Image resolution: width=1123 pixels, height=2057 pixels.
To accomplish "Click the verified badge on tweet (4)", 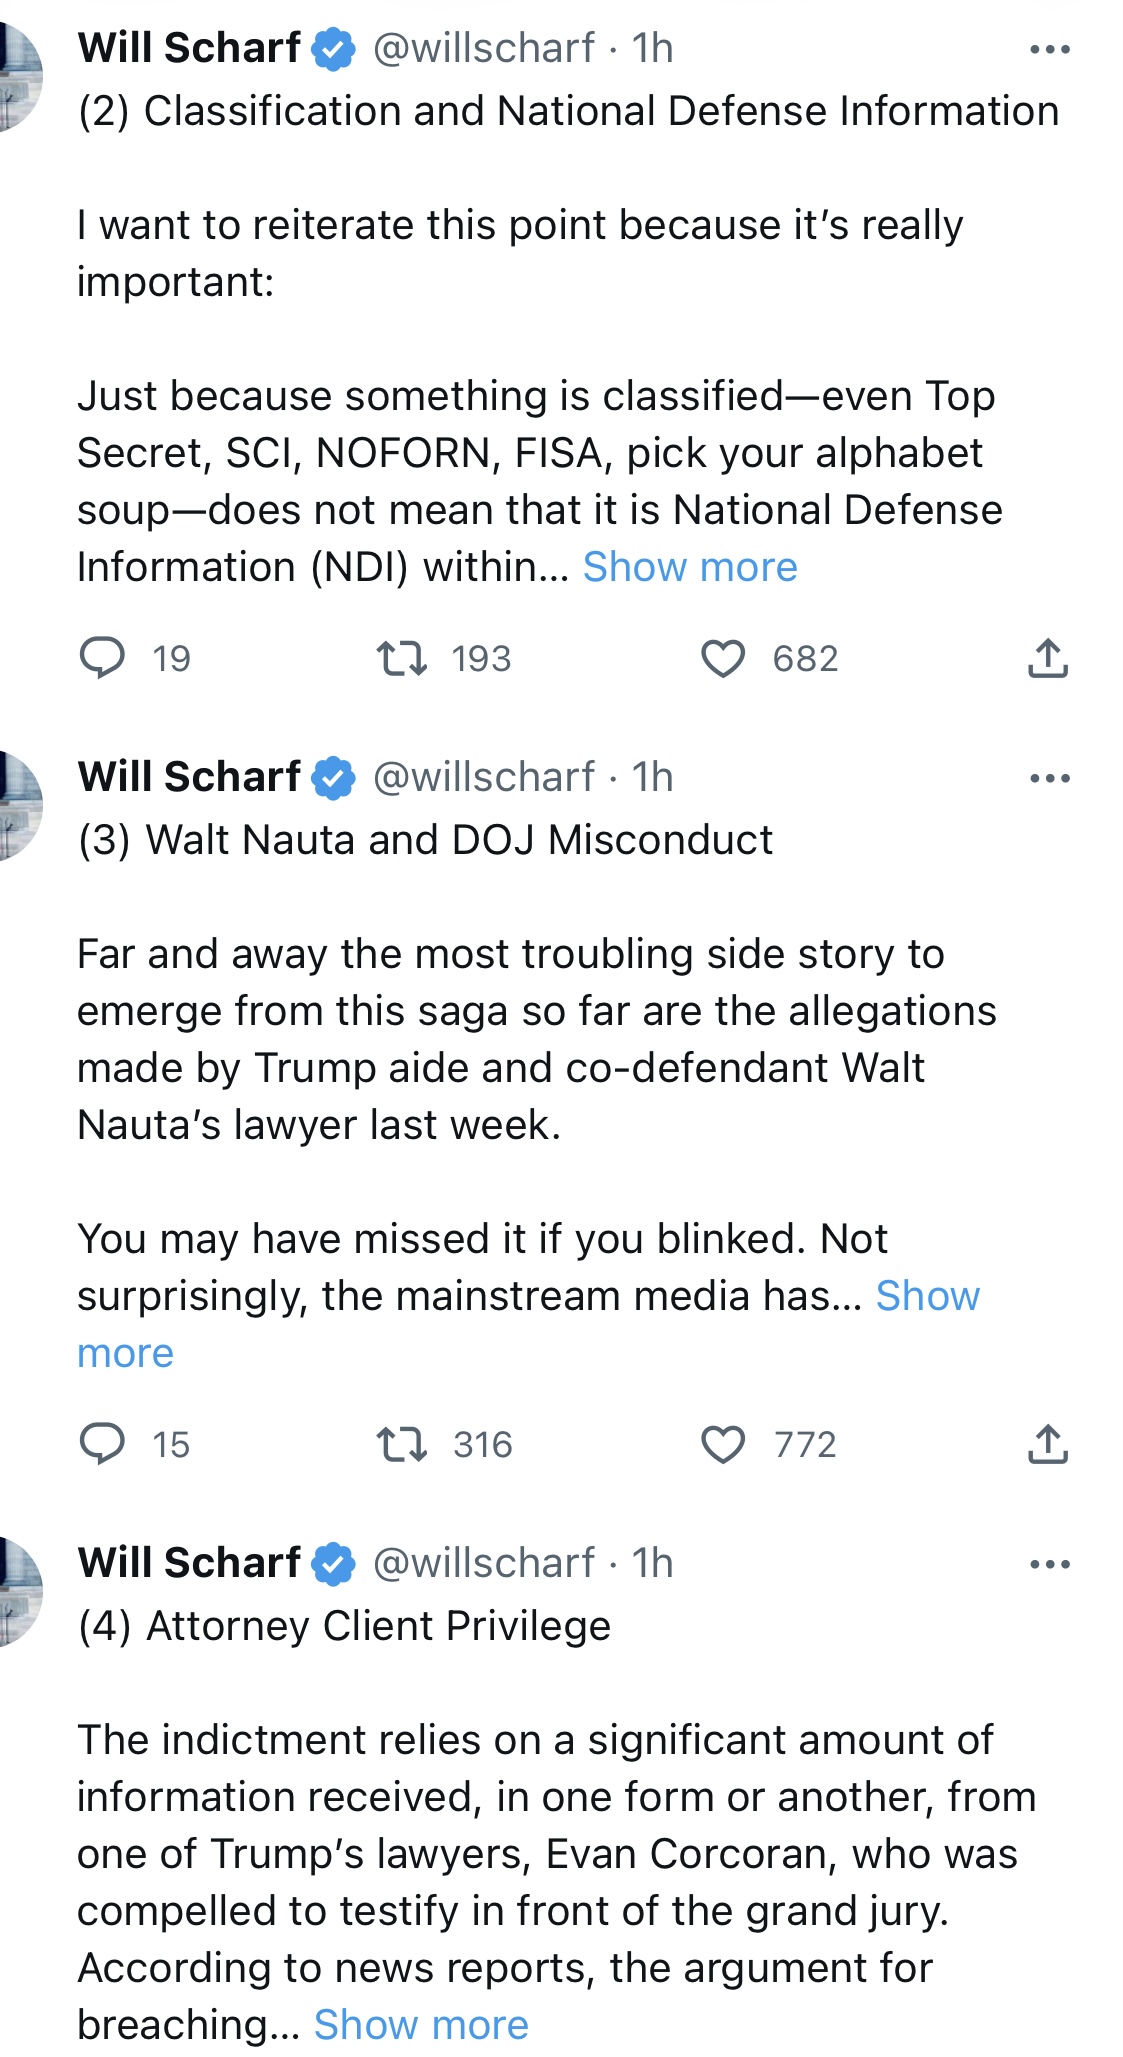I will point(334,1564).
